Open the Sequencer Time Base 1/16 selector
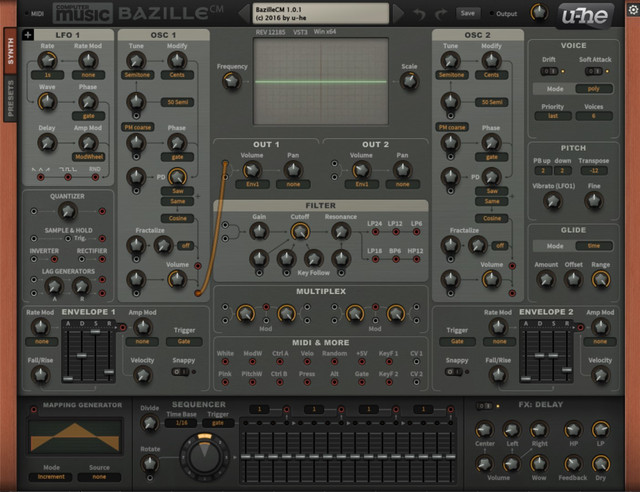Image resolution: width=640 pixels, height=492 pixels. tap(182, 423)
